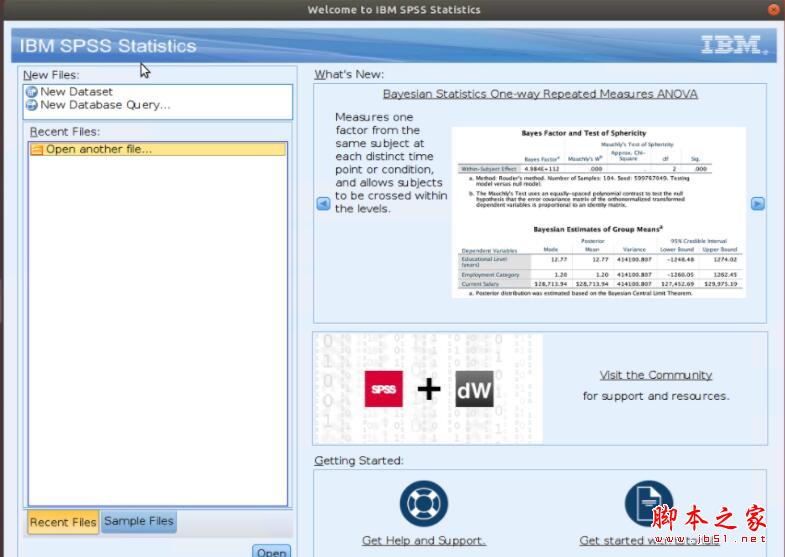This screenshot has width=785, height=557.
Task: Click the New Database Query icon
Action: click(32, 105)
